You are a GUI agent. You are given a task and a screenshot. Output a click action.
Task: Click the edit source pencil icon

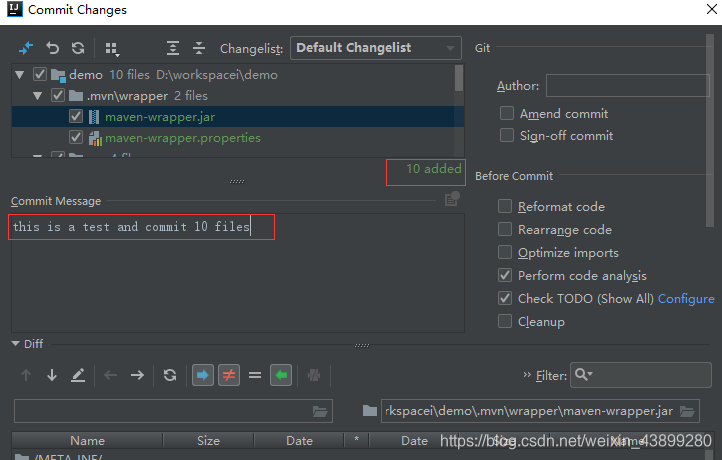pyautogui.click(x=78, y=375)
